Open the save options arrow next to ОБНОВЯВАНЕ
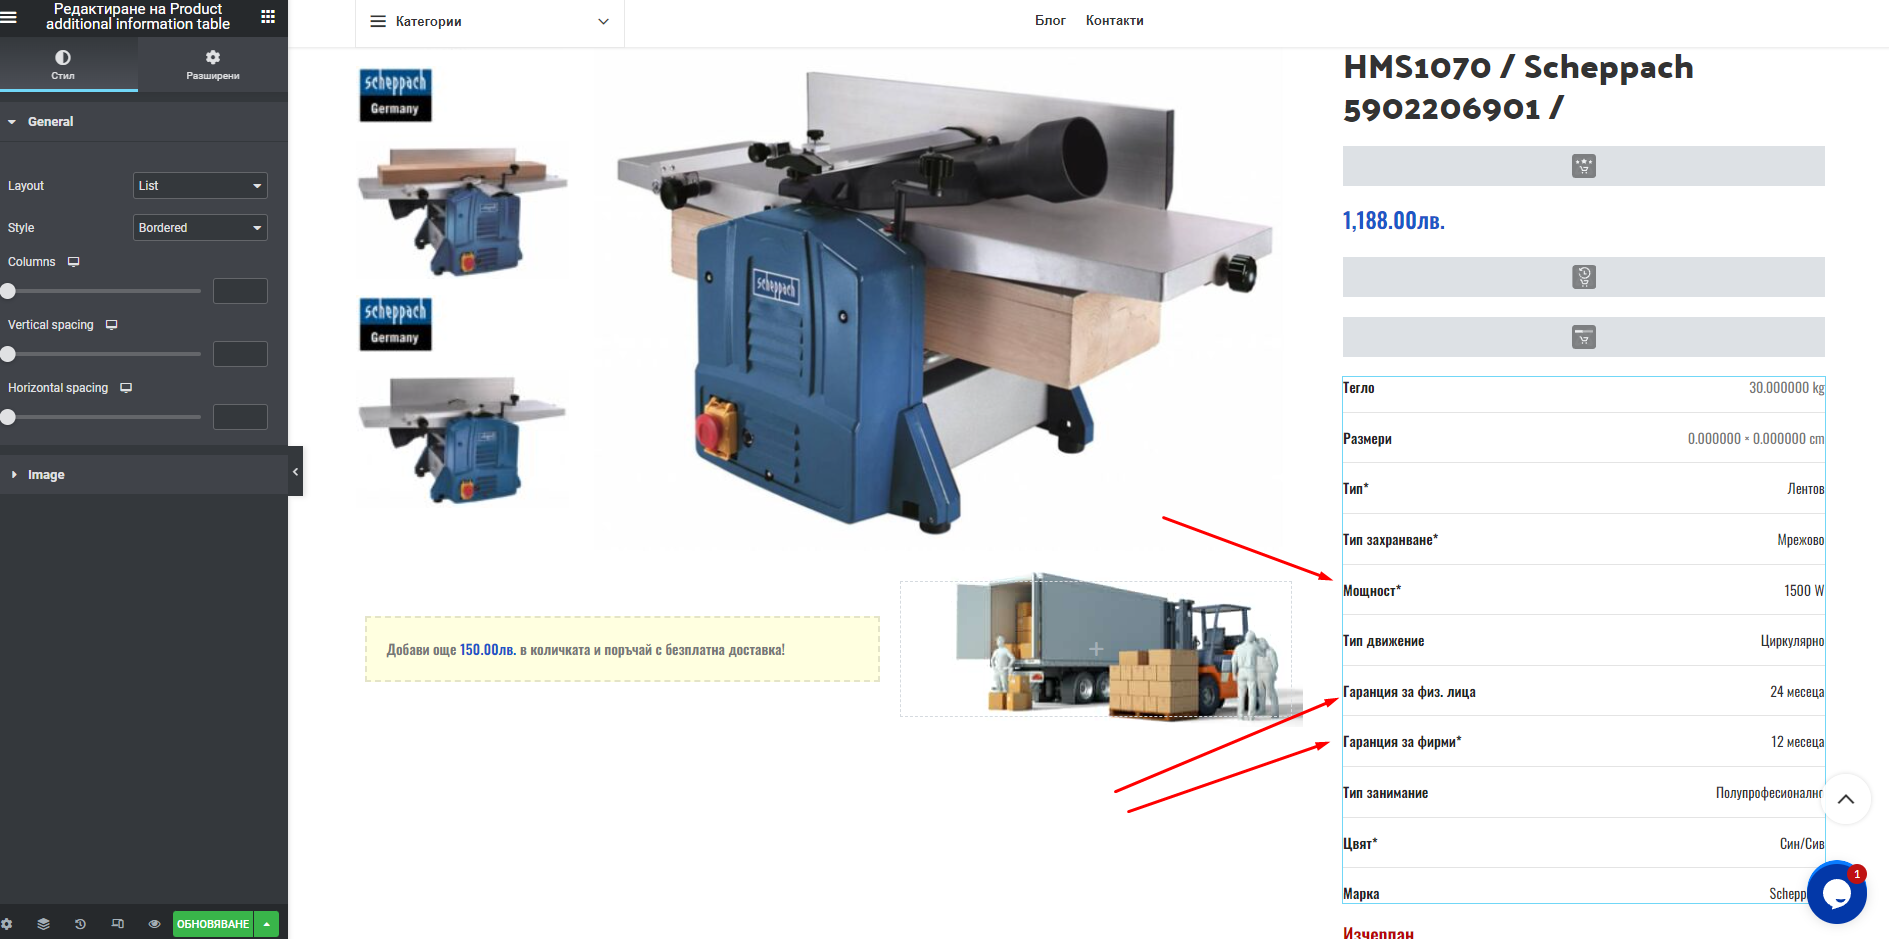This screenshot has width=1889, height=939. pos(267,924)
